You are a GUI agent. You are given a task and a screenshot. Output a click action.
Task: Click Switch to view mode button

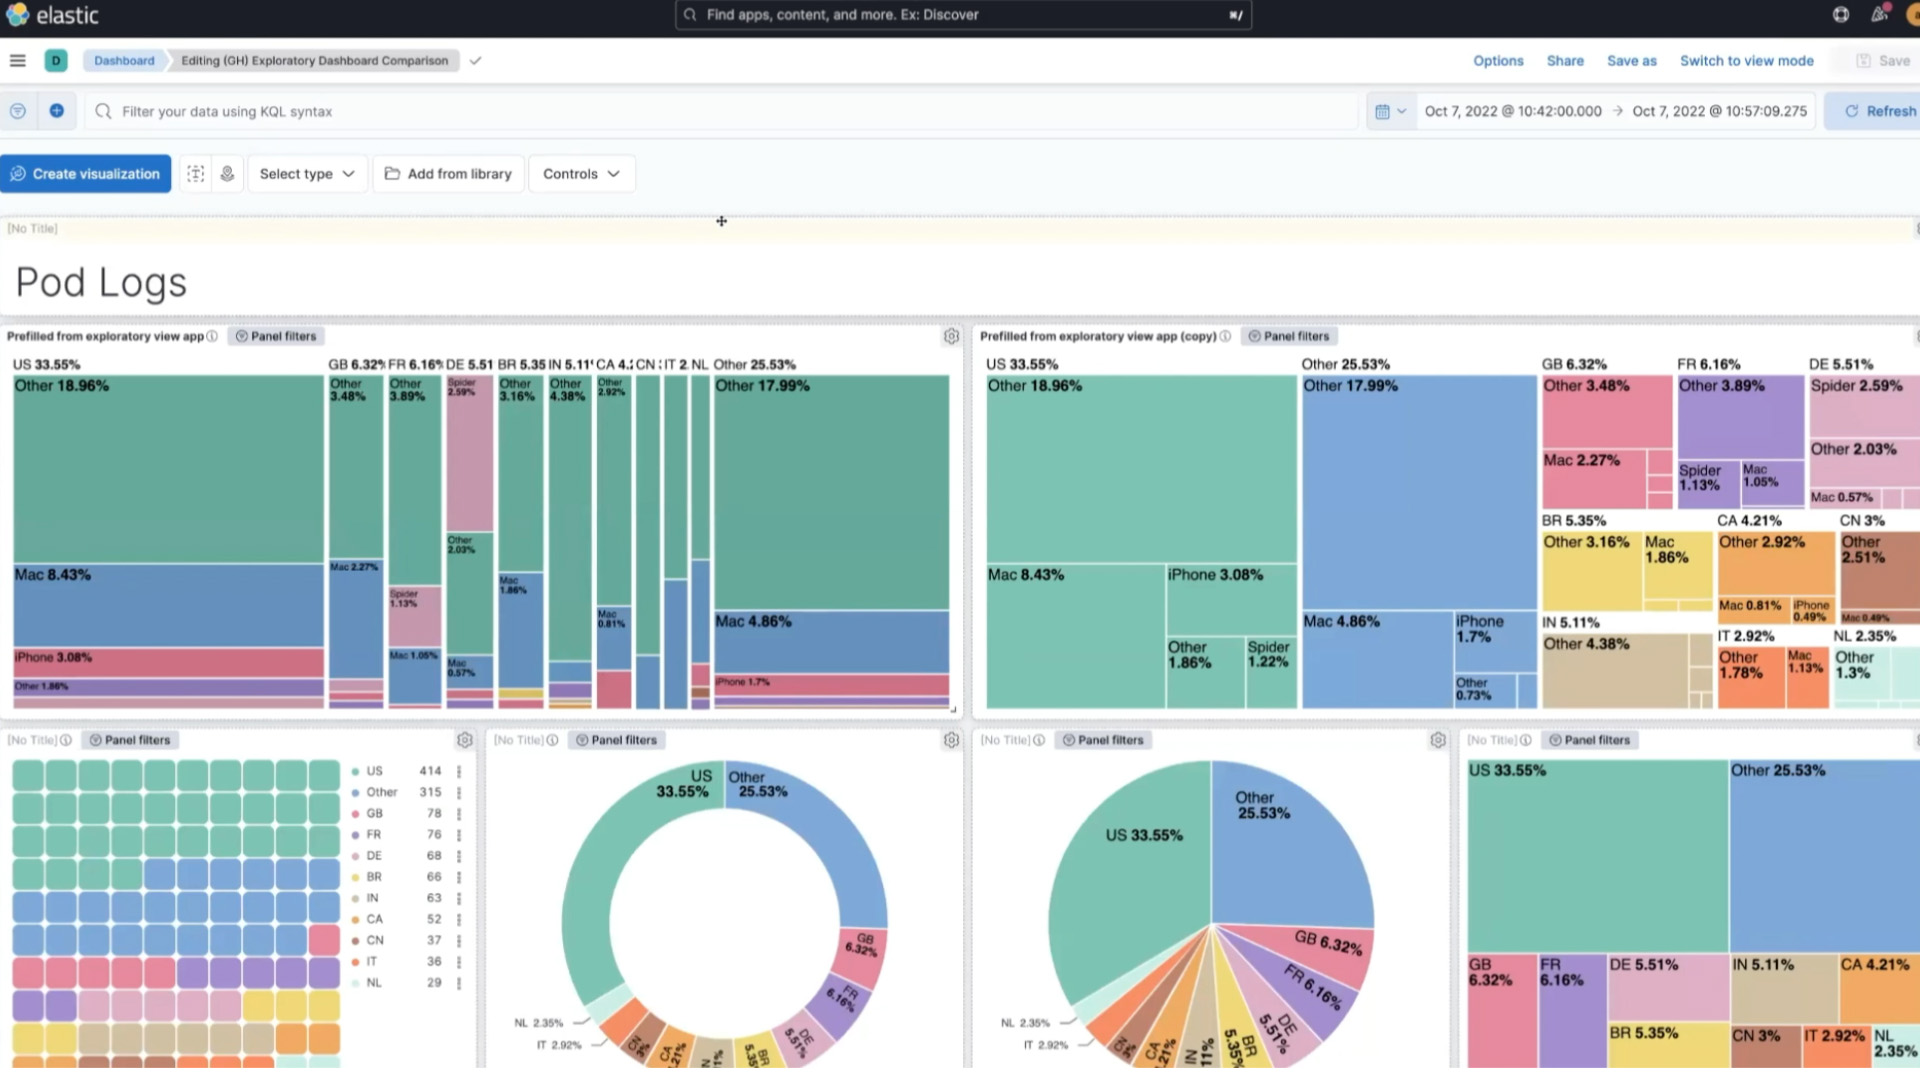click(1746, 59)
